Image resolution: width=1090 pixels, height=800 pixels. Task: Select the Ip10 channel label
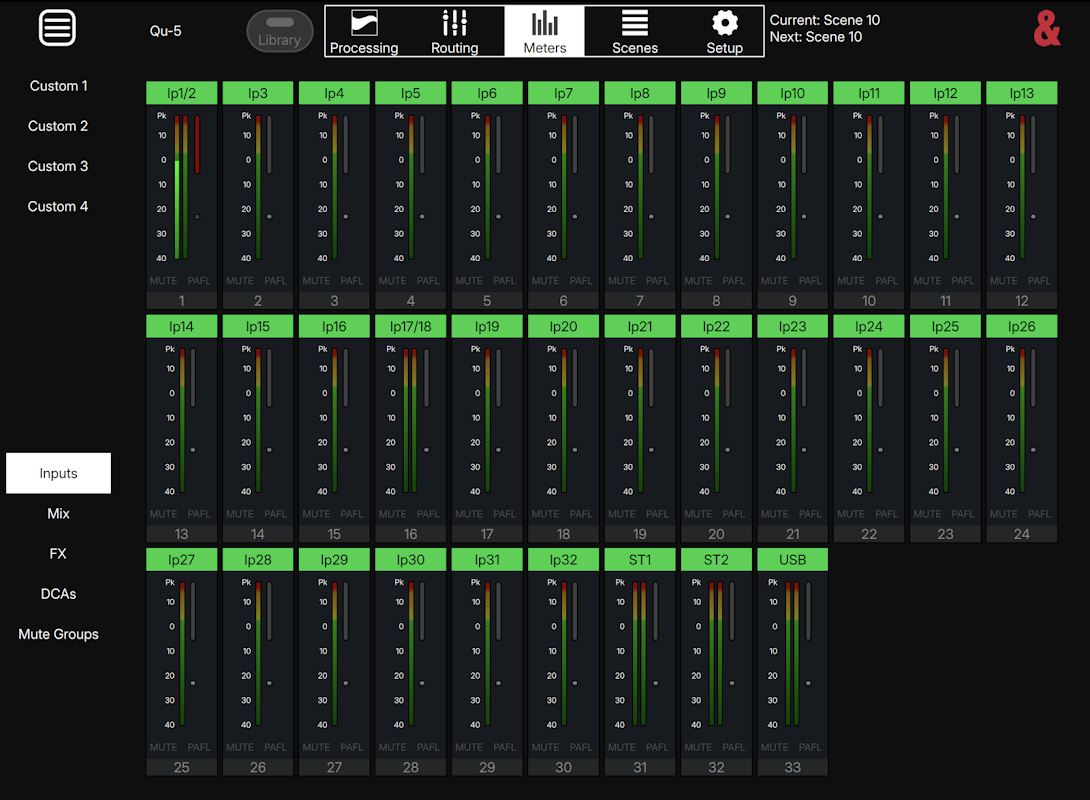coord(792,93)
